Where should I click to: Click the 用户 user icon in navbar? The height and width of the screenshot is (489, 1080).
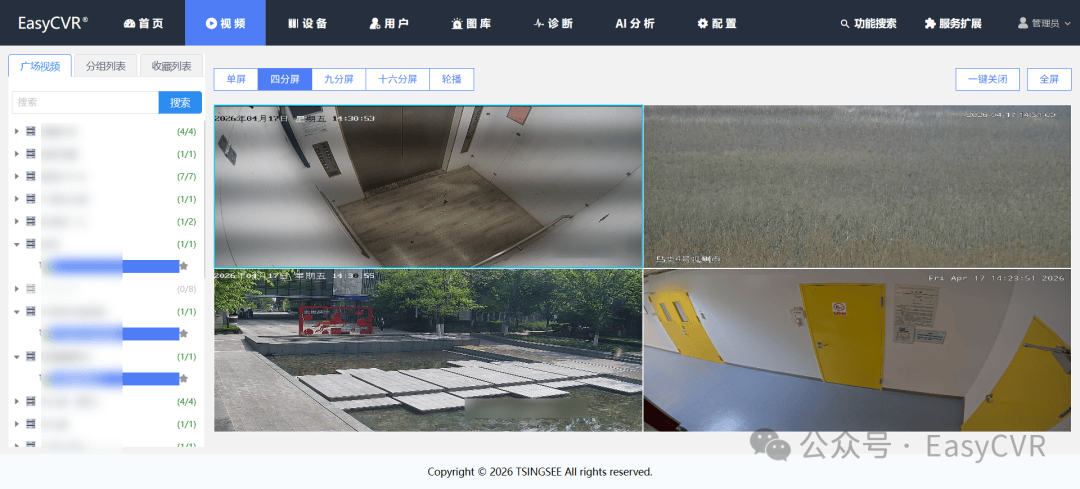pyautogui.click(x=375, y=23)
